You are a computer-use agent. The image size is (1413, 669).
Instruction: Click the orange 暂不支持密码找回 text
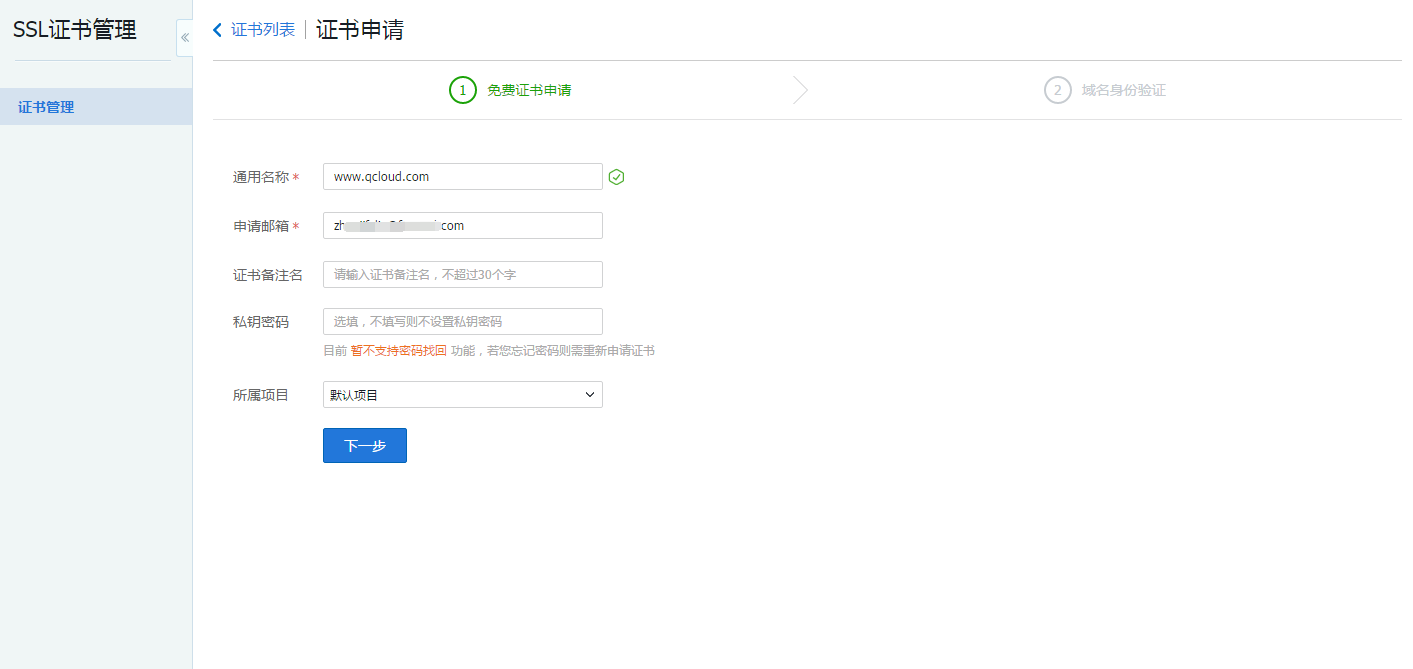coord(398,351)
